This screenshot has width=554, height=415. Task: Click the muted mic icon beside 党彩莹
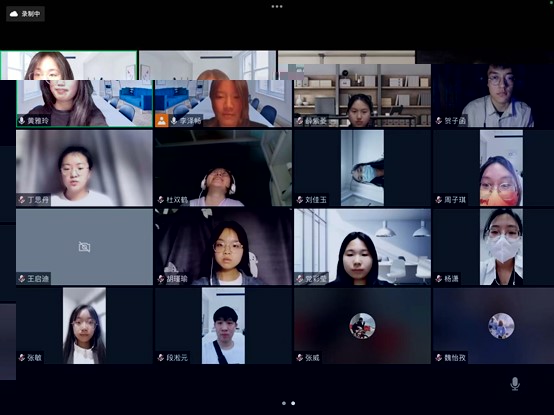(x=300, y=279)
